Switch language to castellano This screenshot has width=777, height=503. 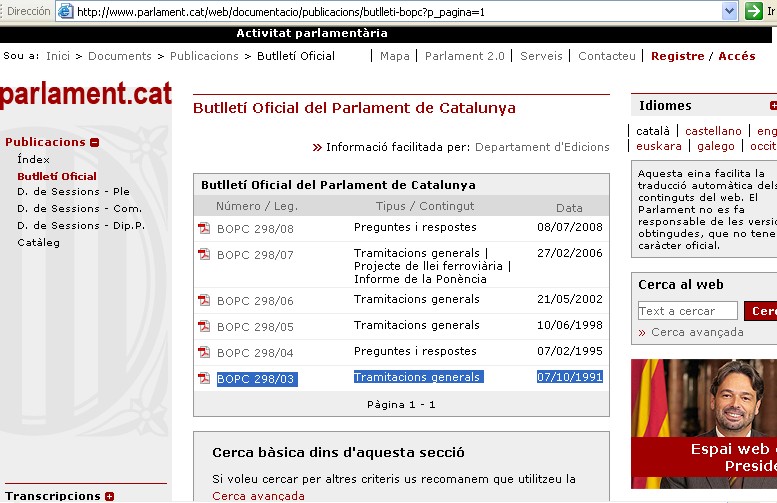click(x=713, y=131)
